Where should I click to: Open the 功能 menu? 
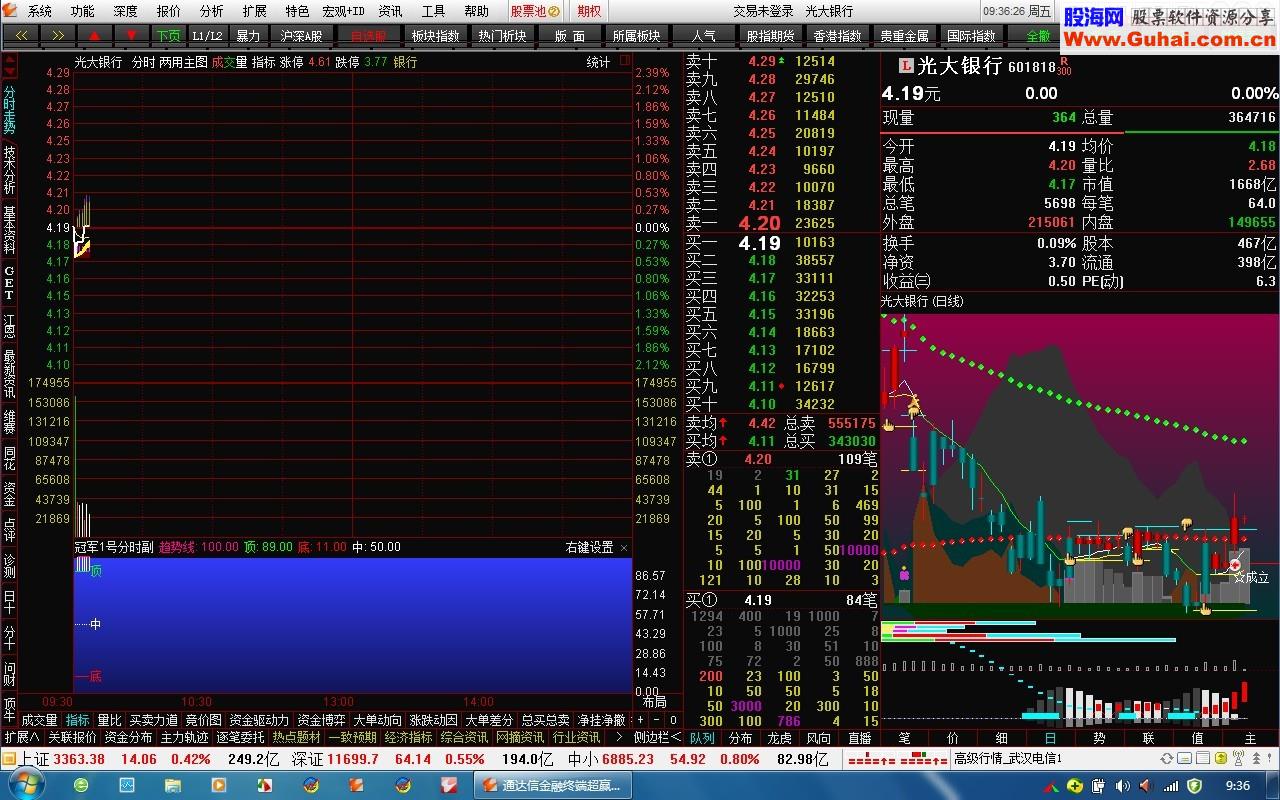click(83, 11)
